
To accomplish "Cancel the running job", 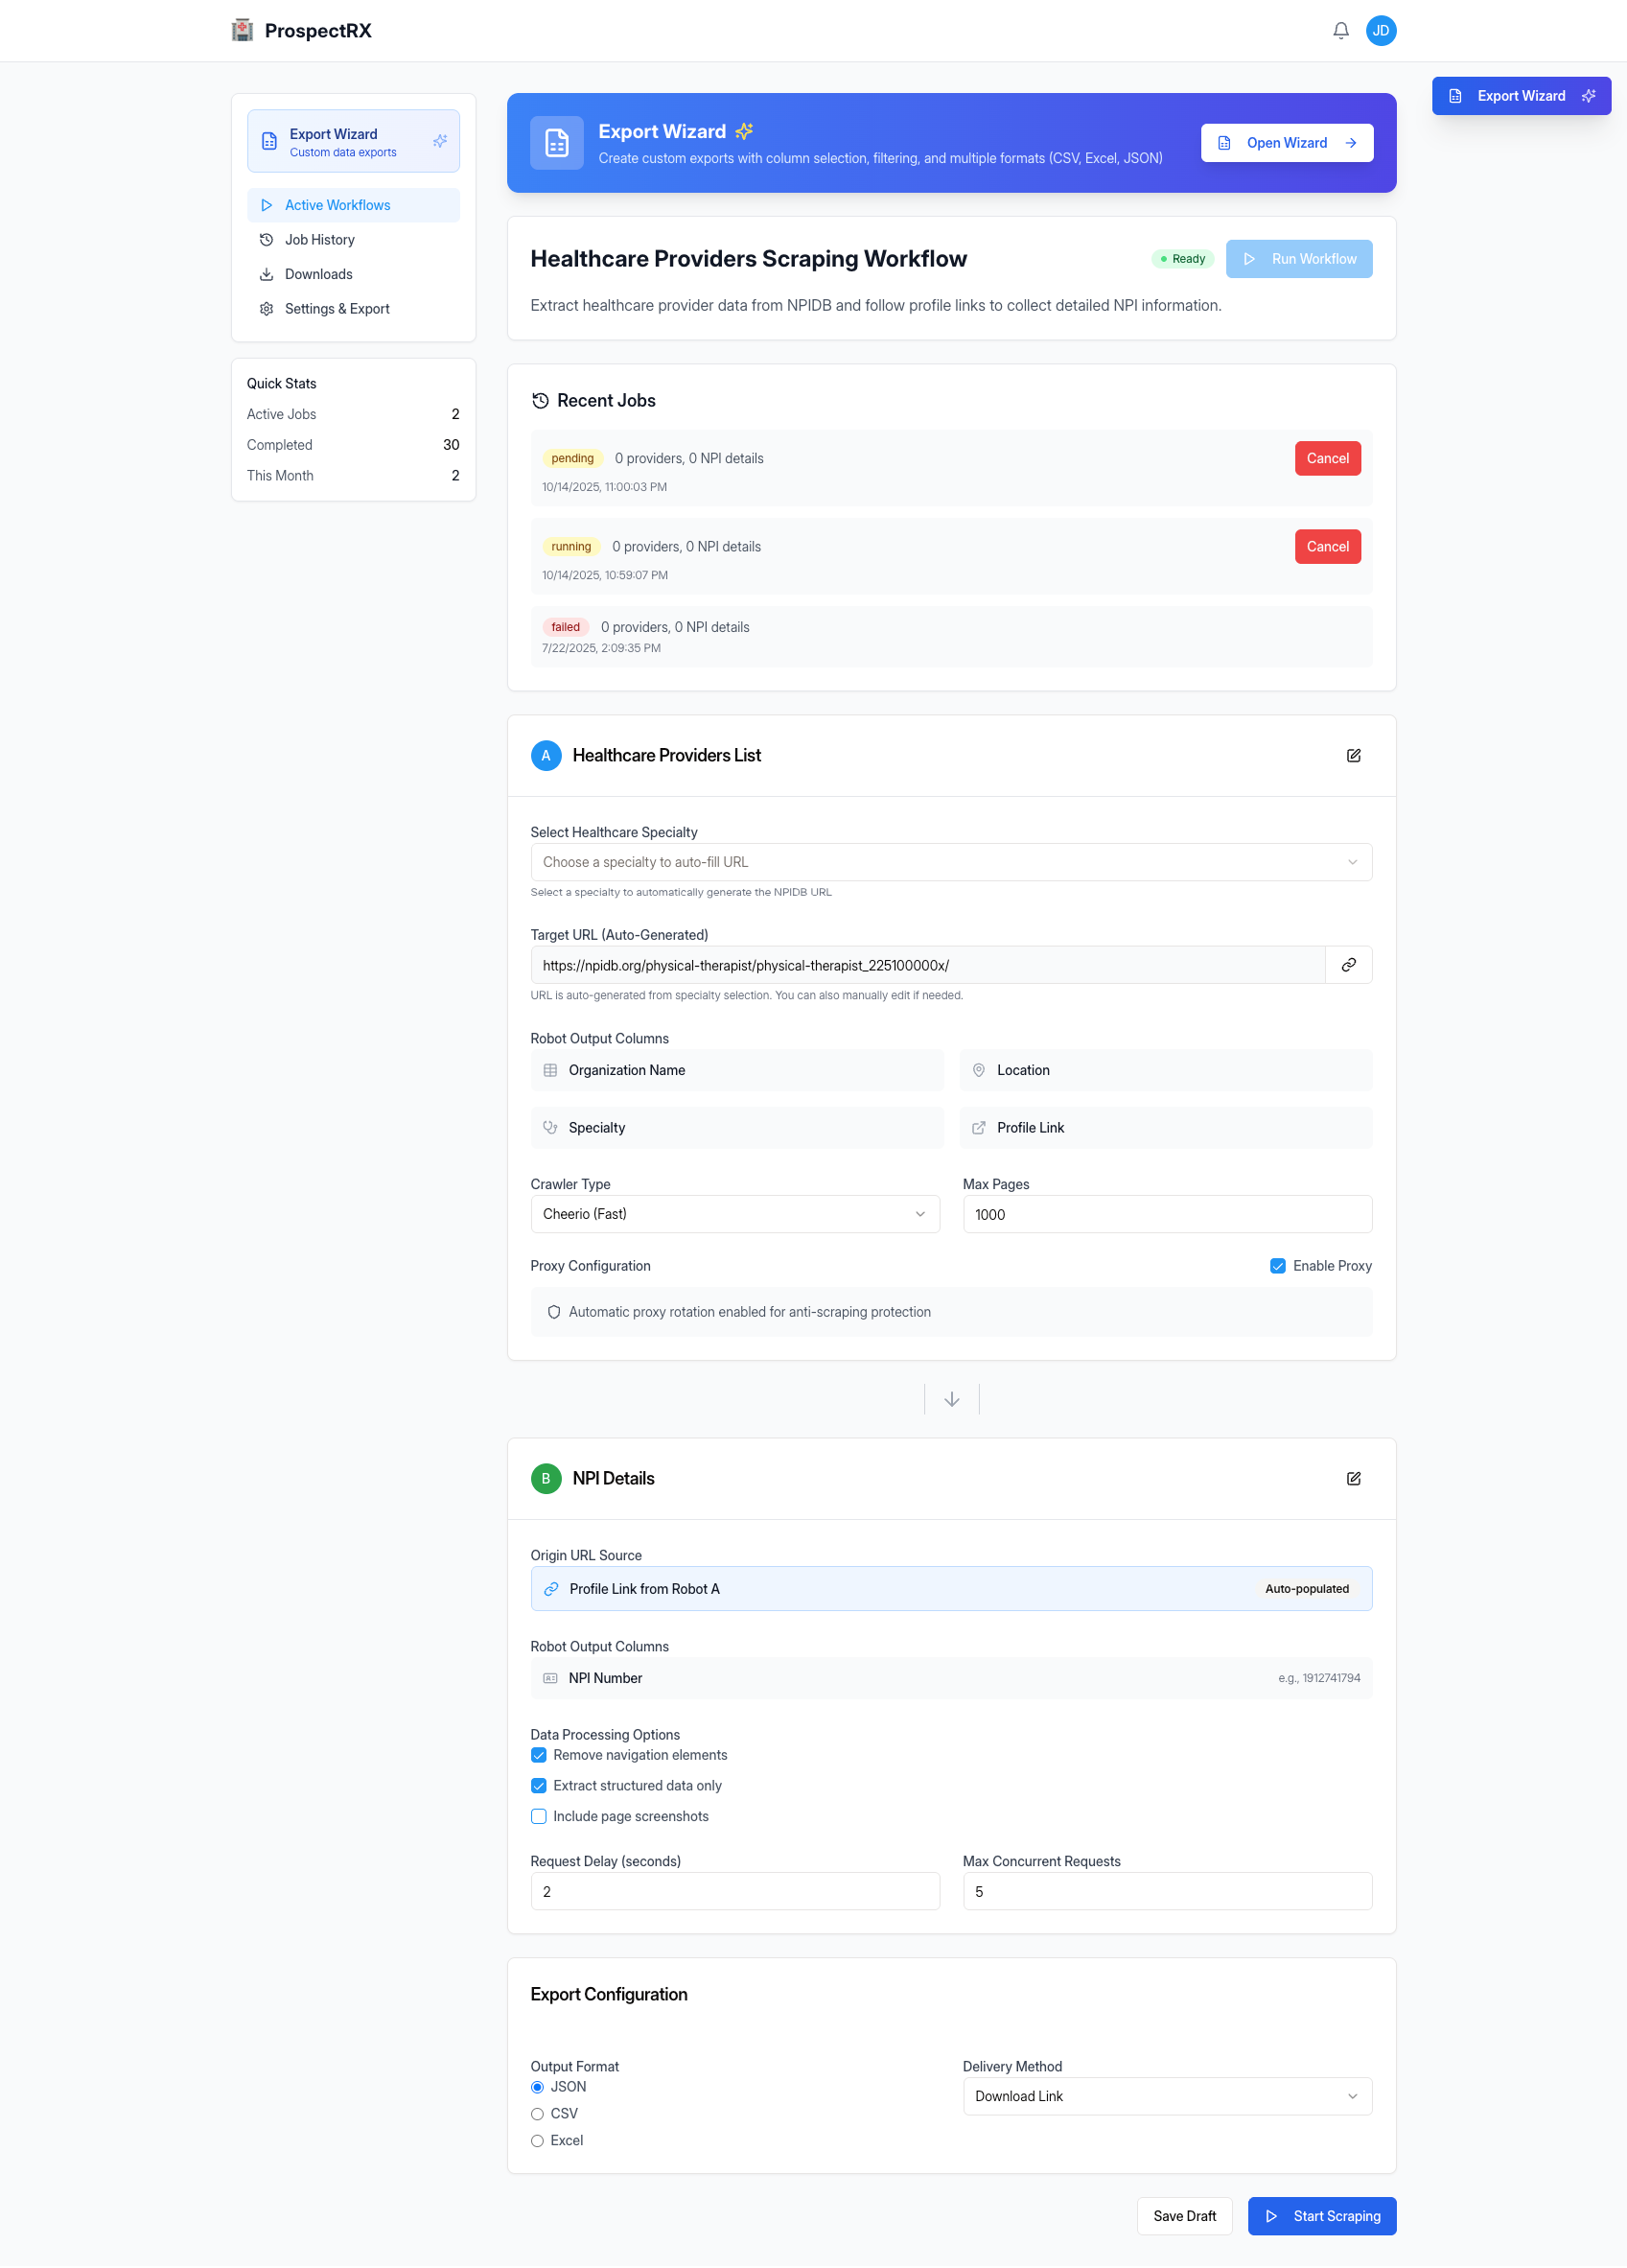I will [x=1327, y=546].
